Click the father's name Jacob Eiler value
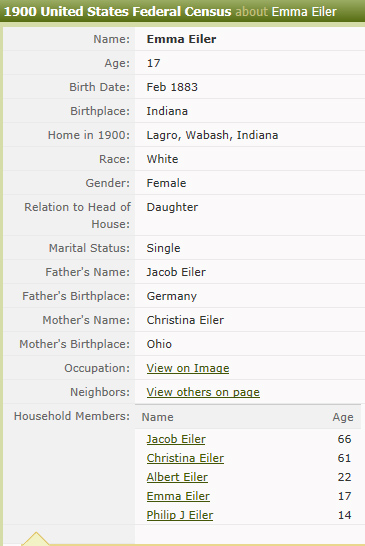Viewport: 365px width, 546px height. click(176, 272)
